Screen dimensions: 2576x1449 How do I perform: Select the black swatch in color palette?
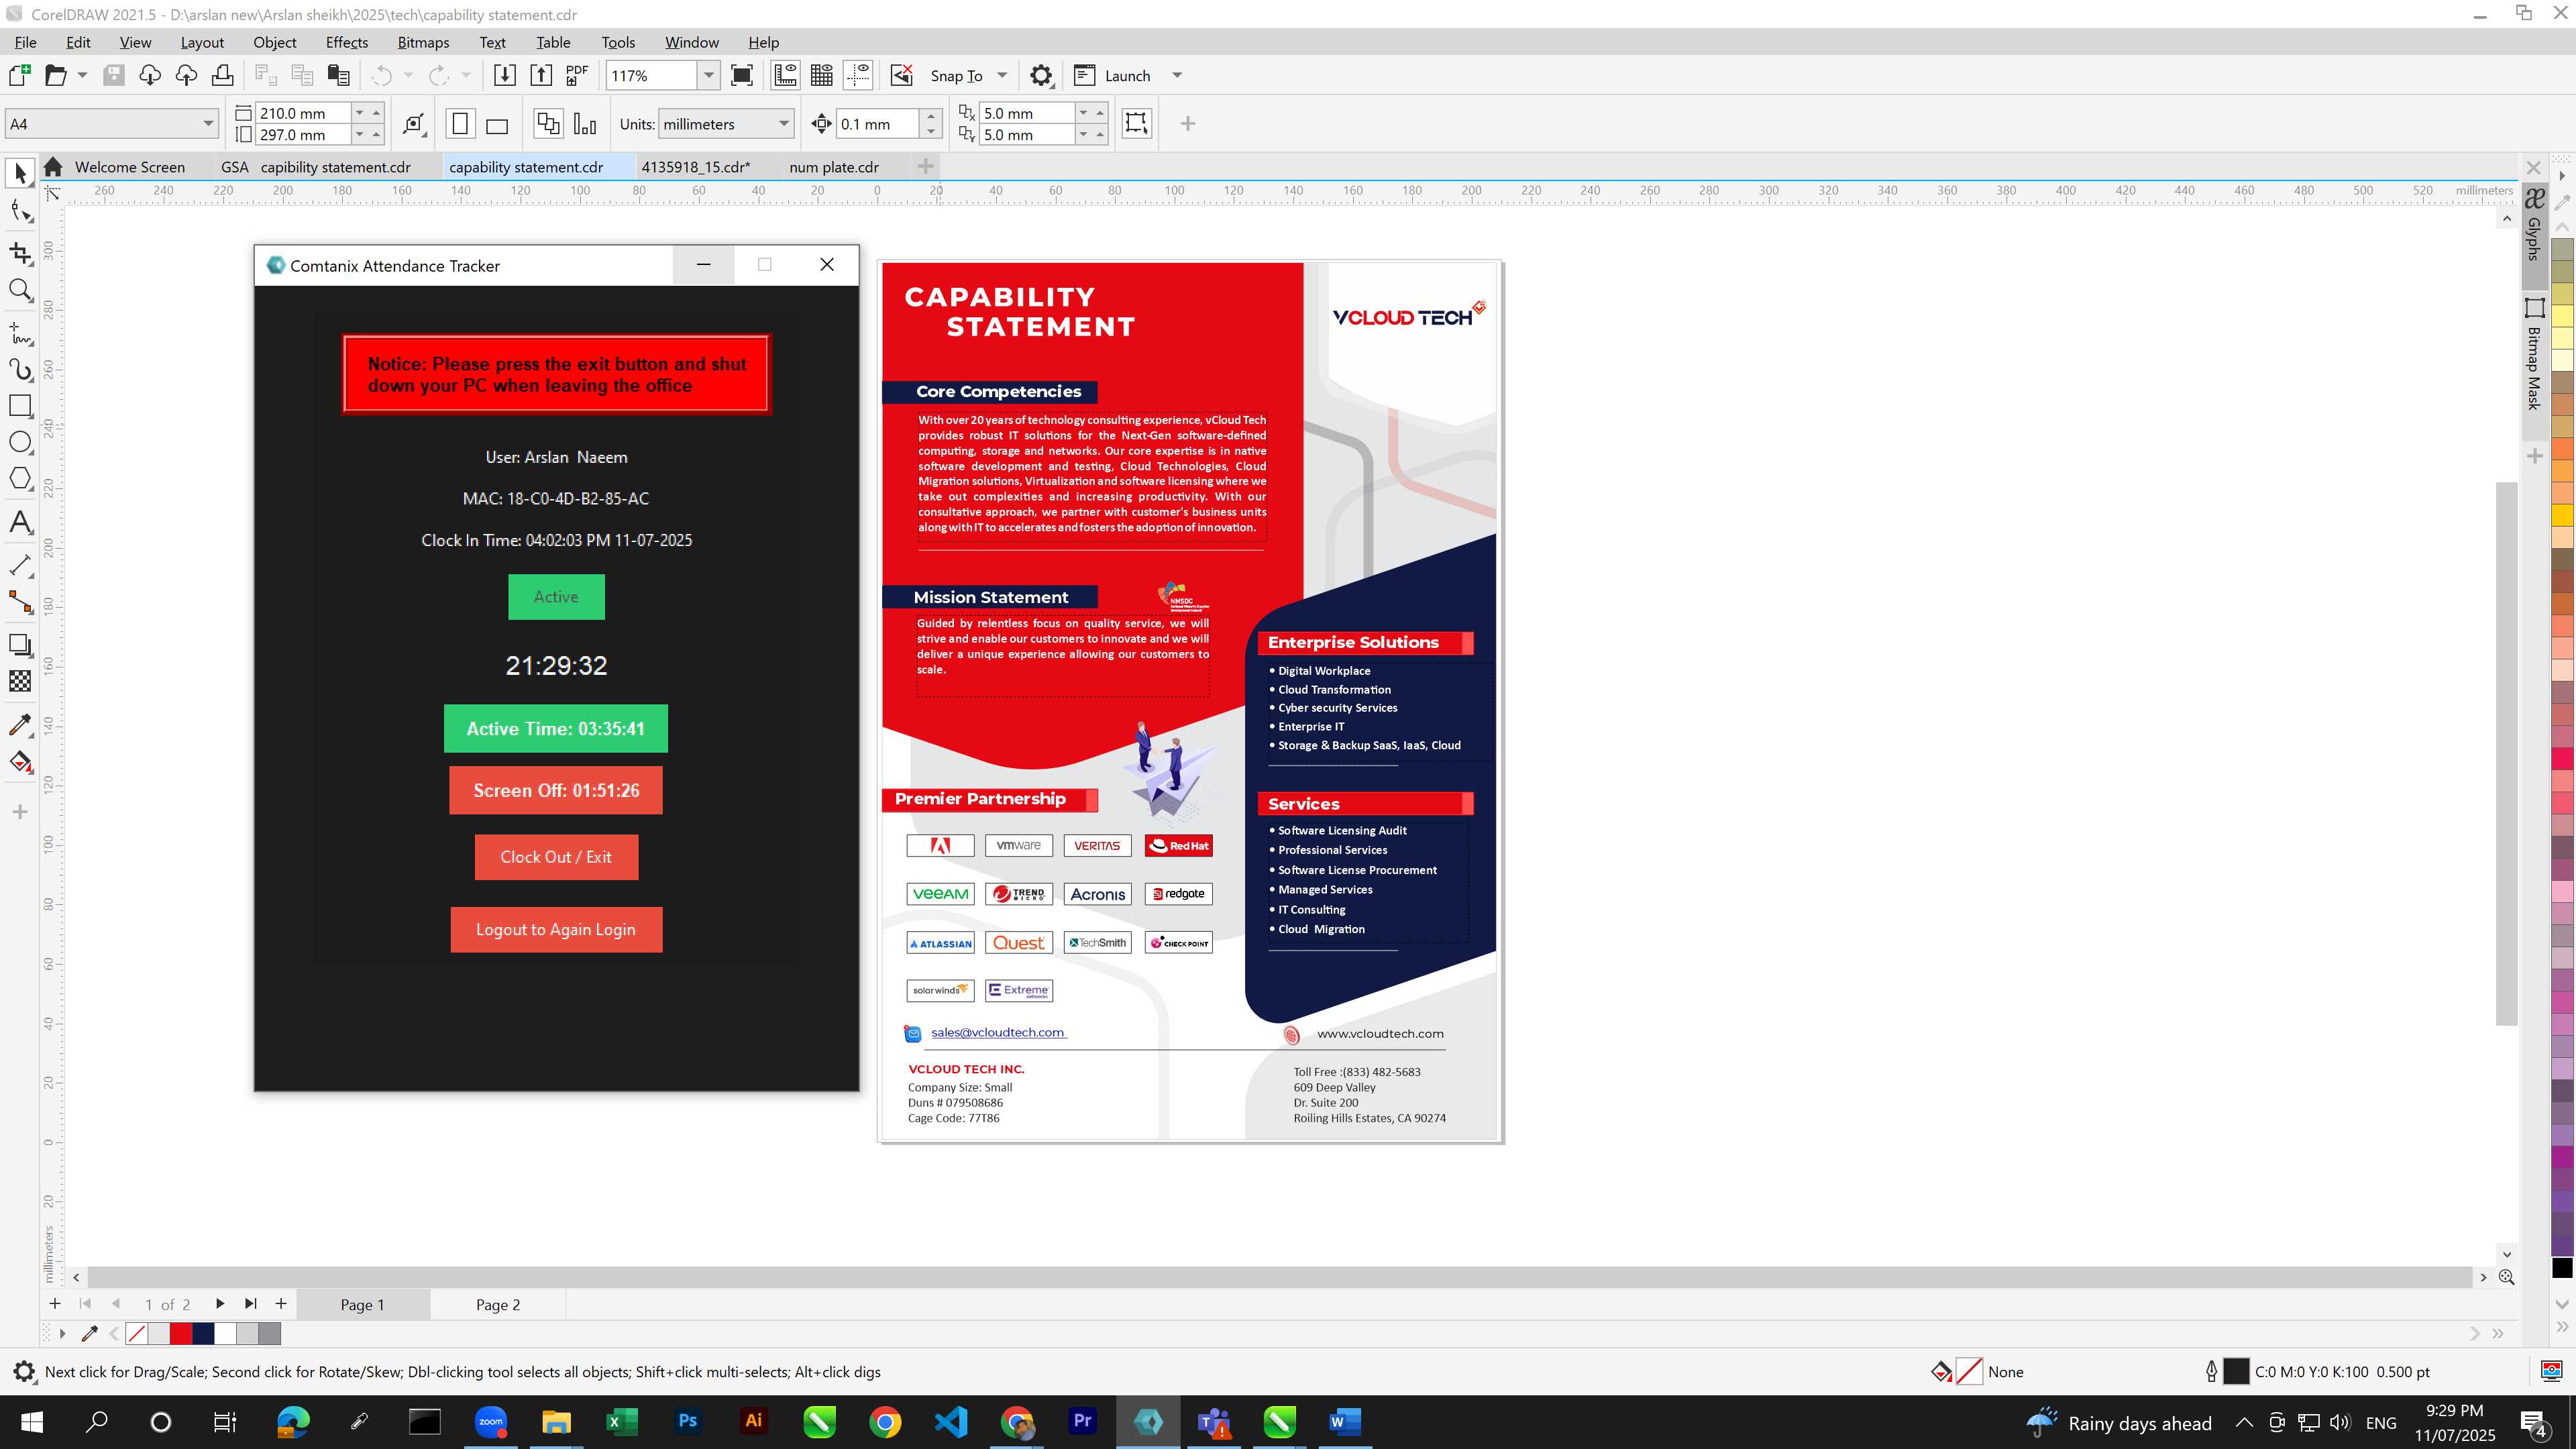coord(2562,1268)
